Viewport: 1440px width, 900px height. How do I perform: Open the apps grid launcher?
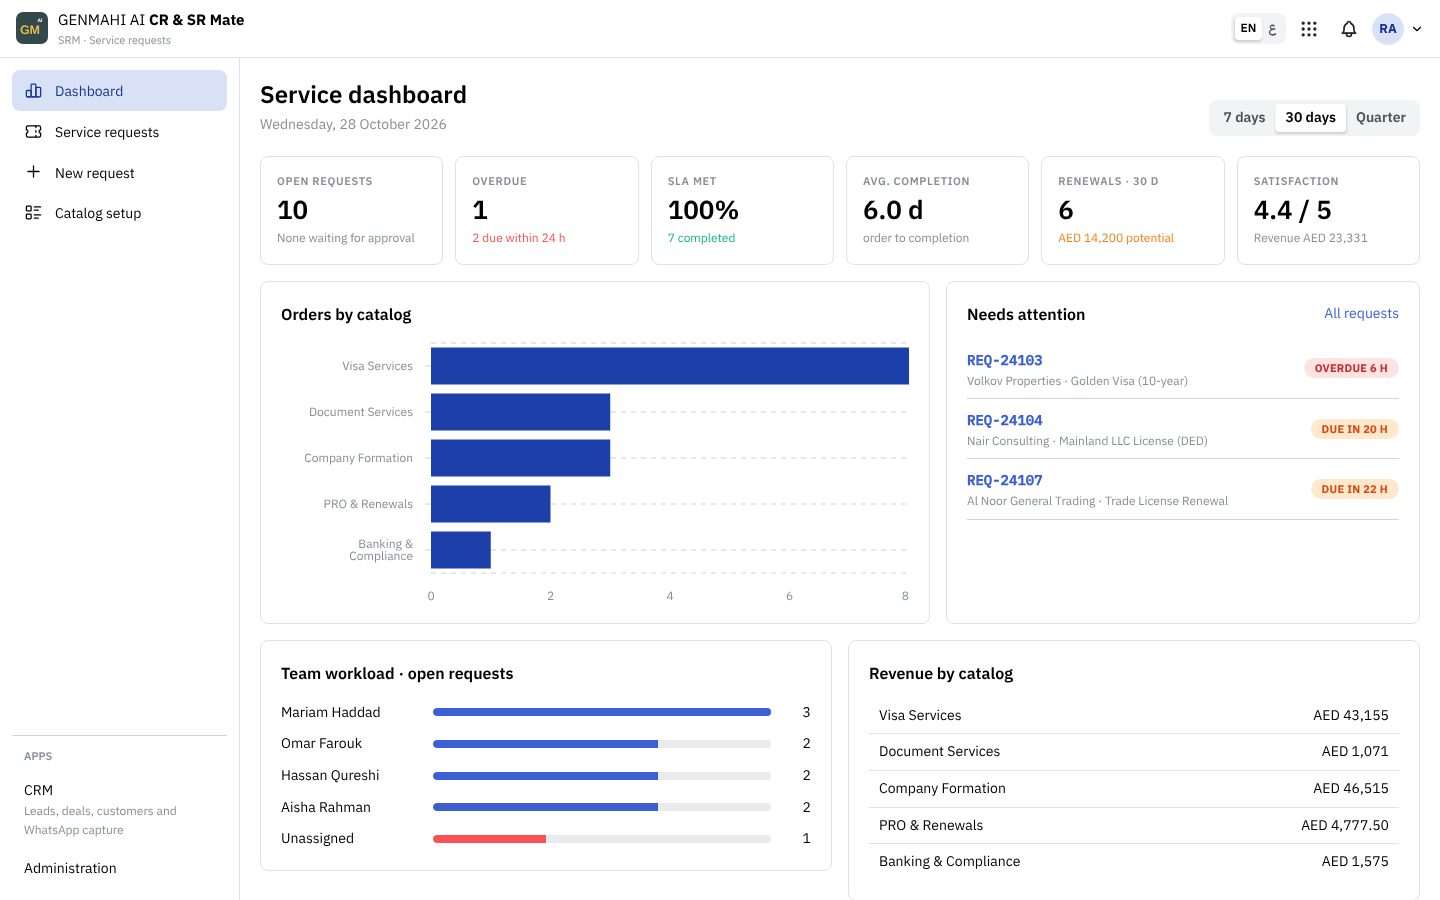(x=1309, y=29)
